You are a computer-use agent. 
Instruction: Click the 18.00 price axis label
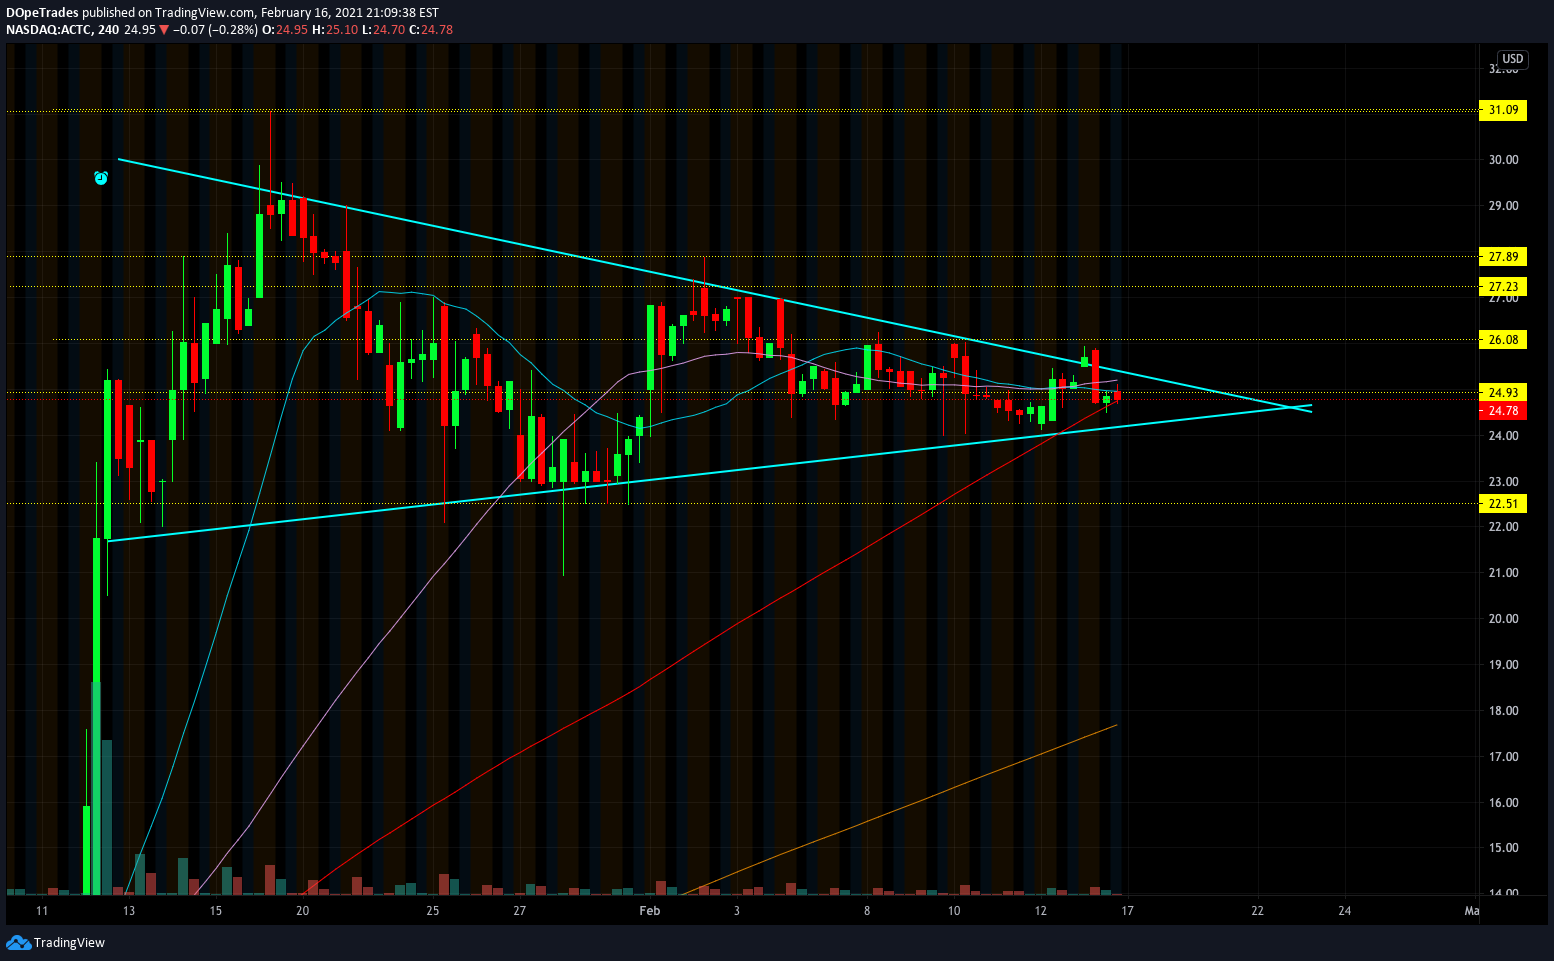[x=1503, y=711]
